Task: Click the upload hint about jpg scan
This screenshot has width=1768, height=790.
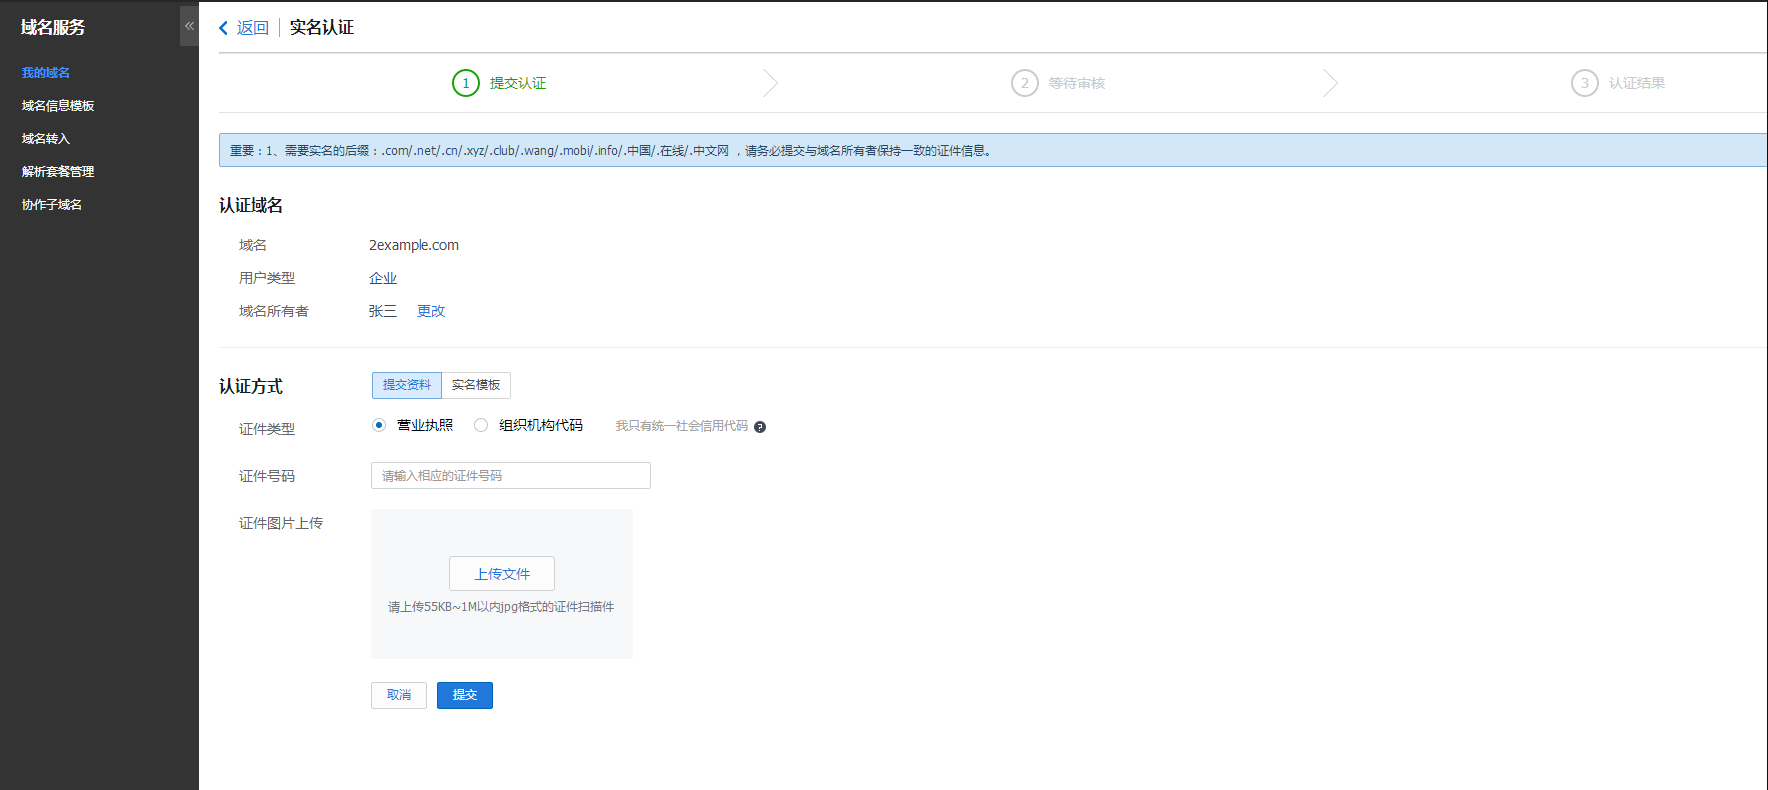Action: (501, 607)
